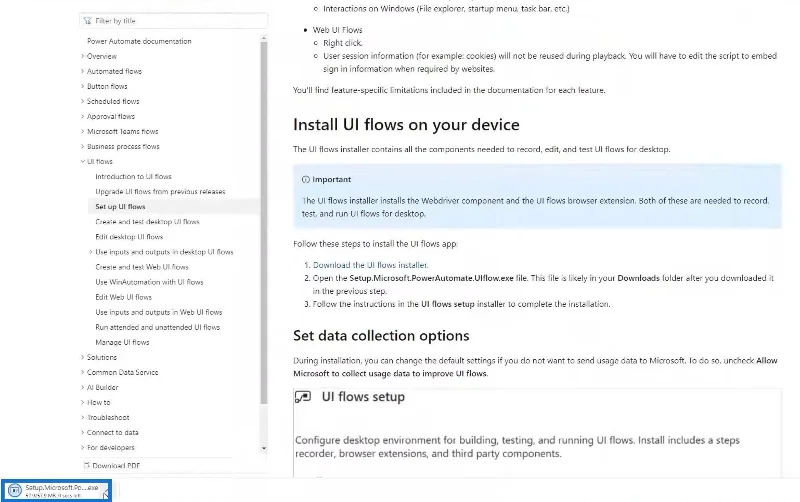
Task: Click the Web UI Flows bullet text
Action: pyautogui.click(x=337, y=30)
